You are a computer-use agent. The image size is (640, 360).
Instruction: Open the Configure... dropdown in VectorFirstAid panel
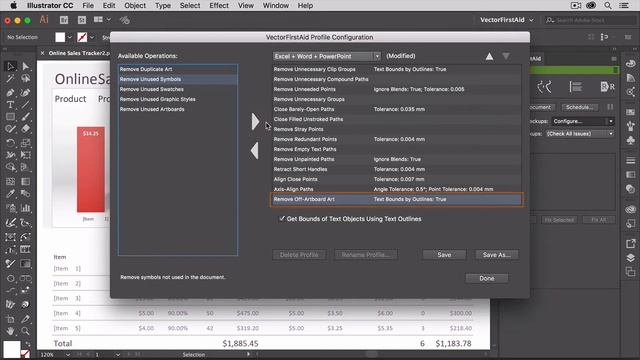pyautogui.click(x=583, y=121)
